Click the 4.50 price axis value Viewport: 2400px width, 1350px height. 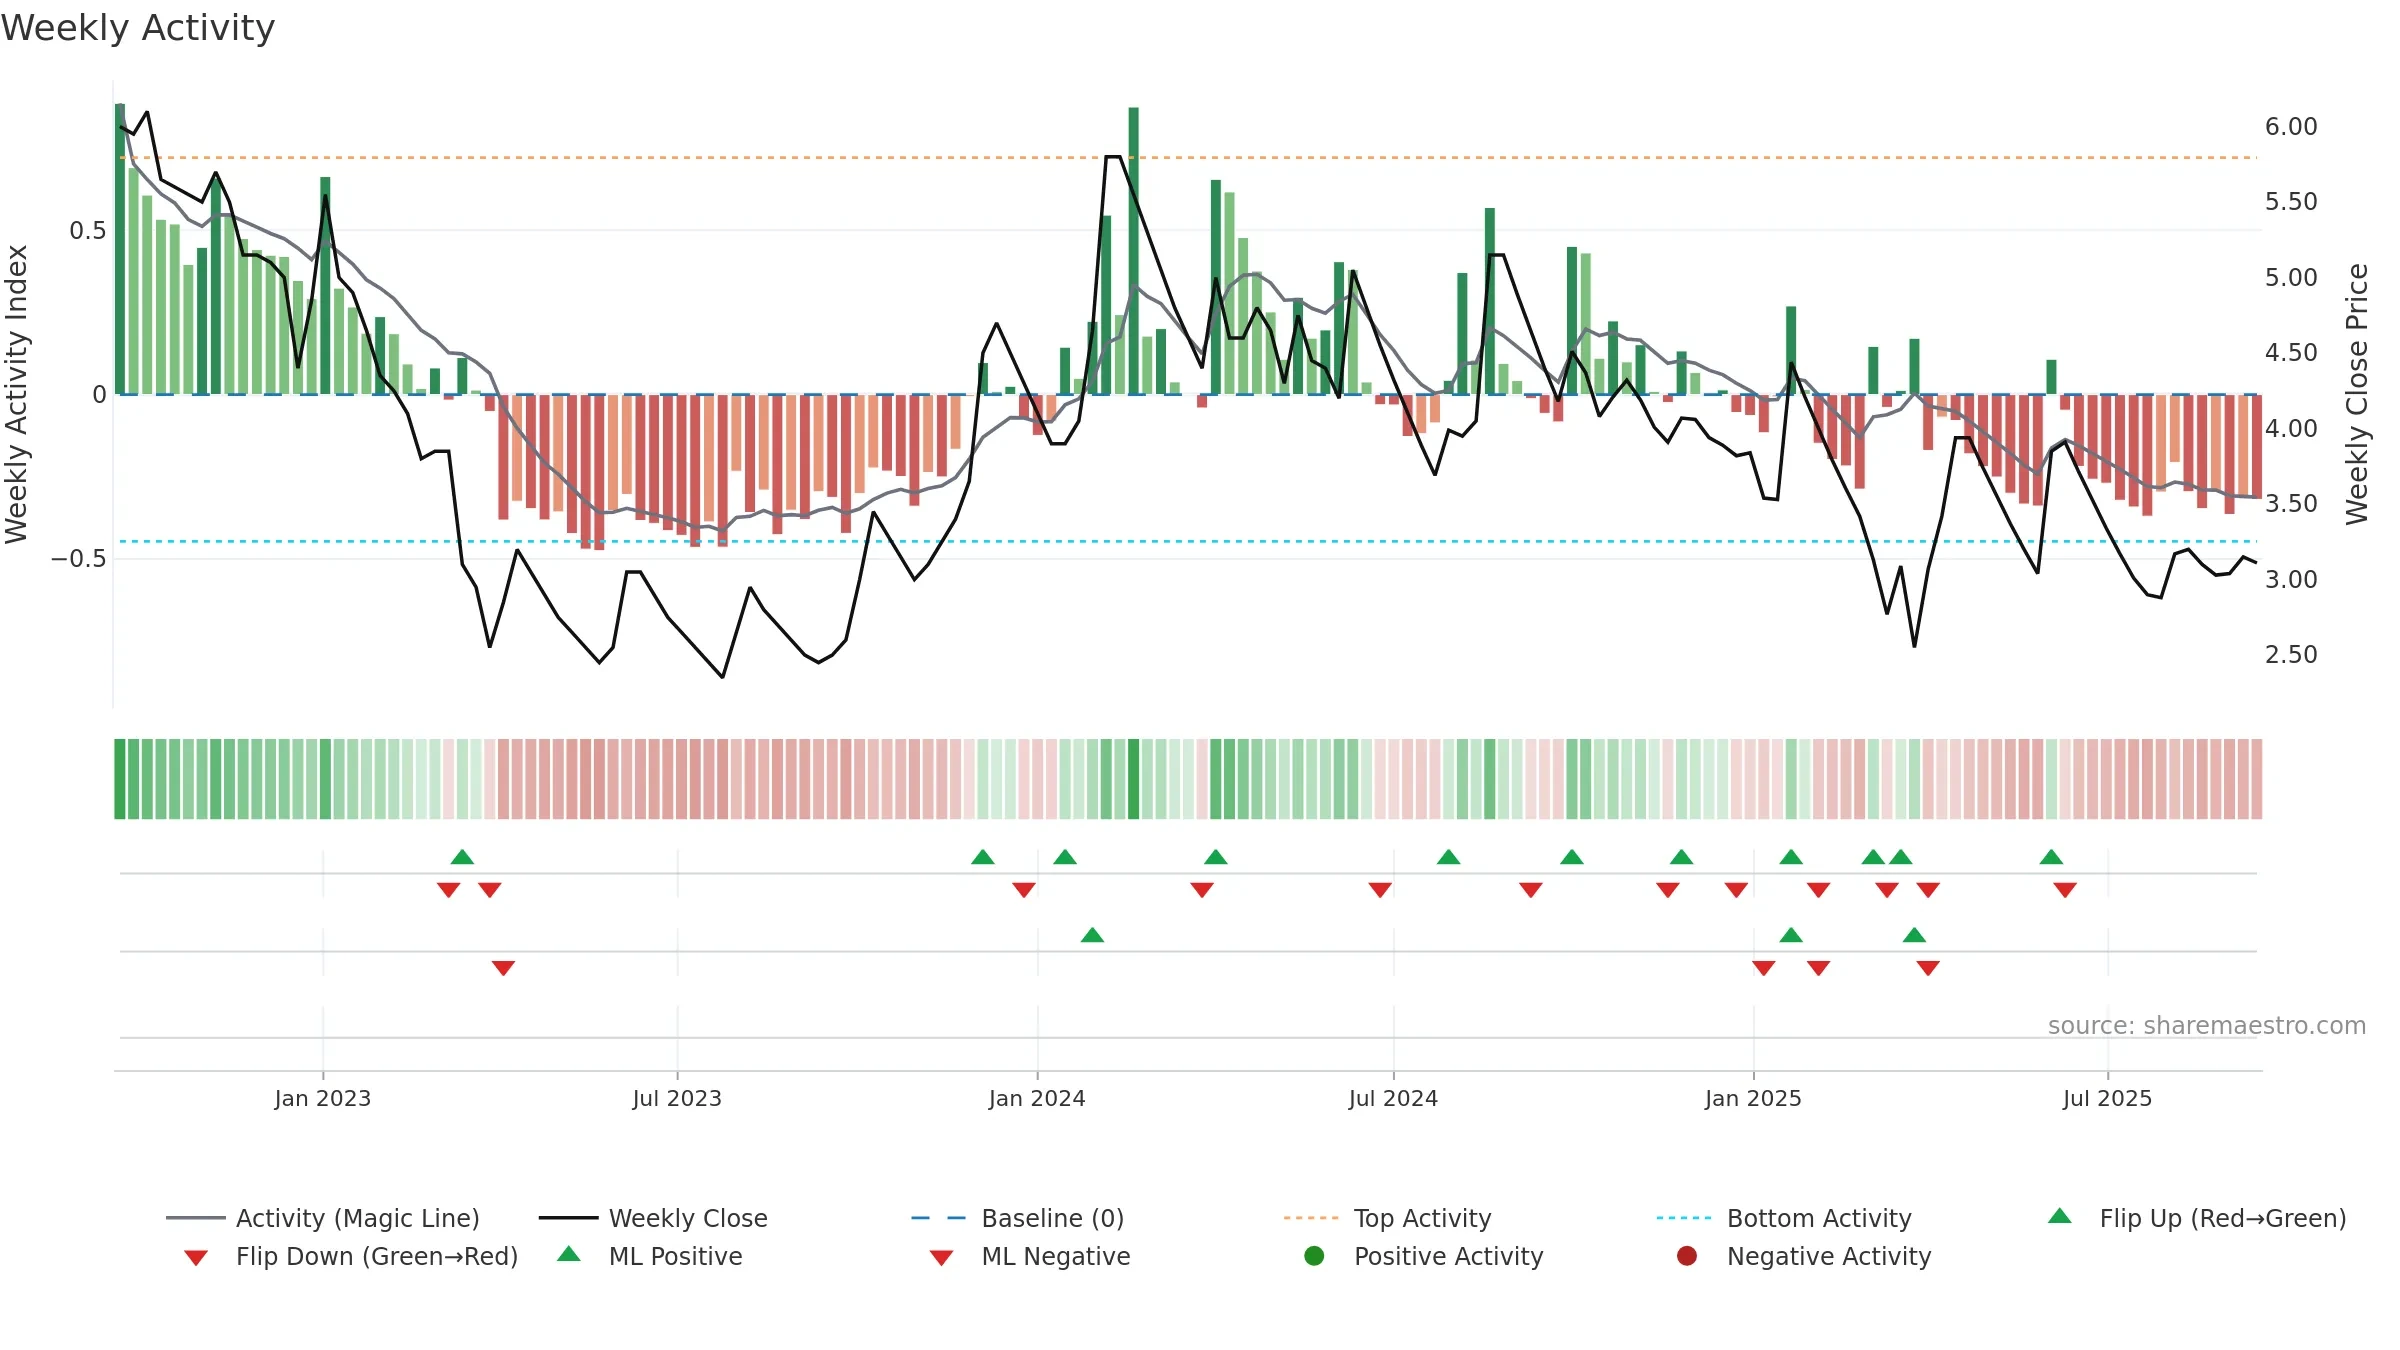pos(2291,353)
